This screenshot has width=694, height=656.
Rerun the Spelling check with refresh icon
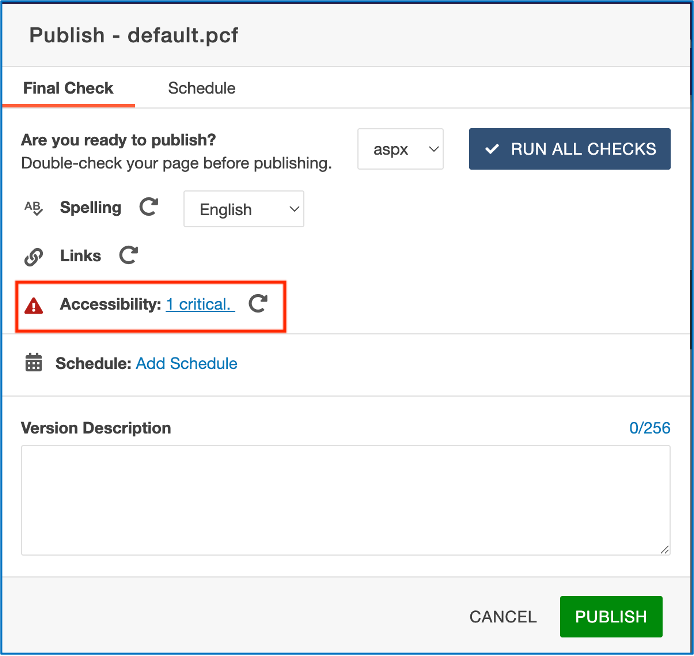(148, 208)
